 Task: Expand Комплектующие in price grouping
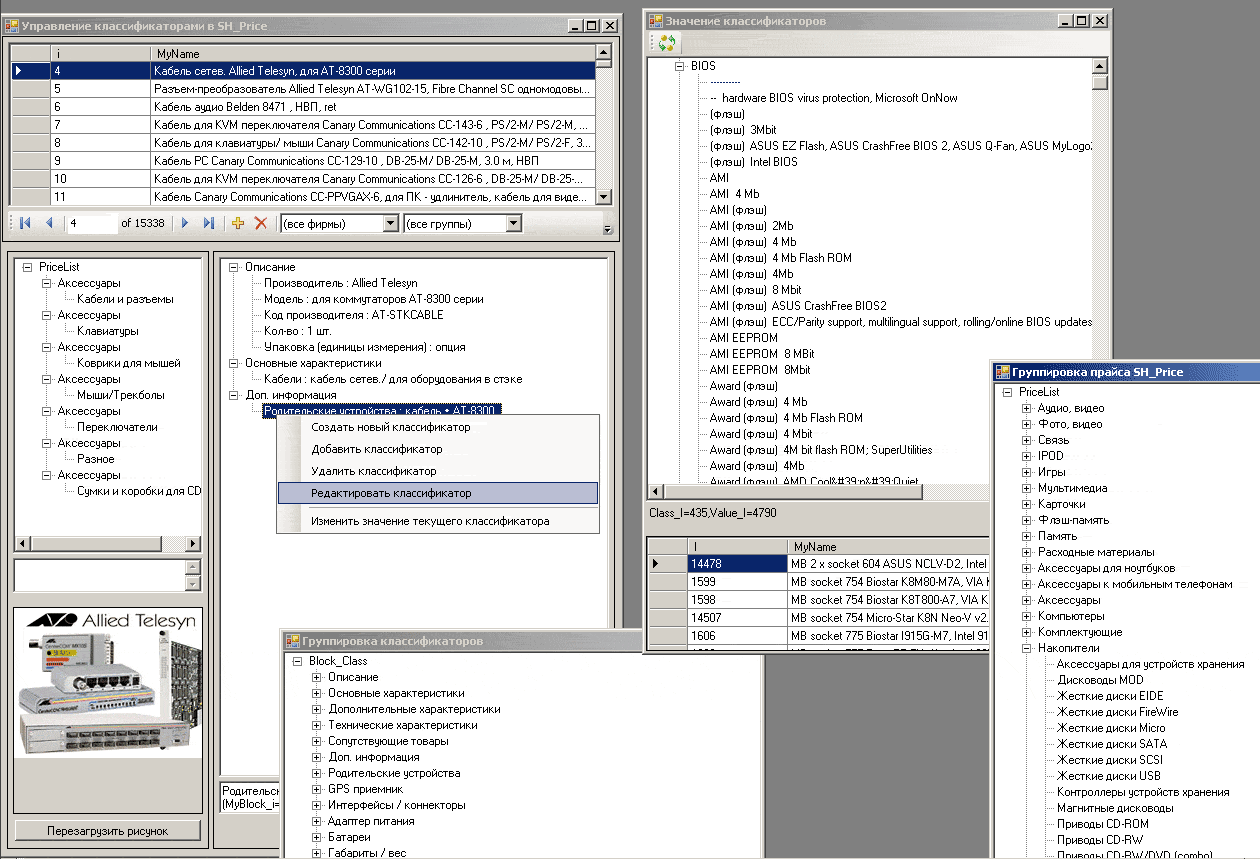pos(1026,632)
